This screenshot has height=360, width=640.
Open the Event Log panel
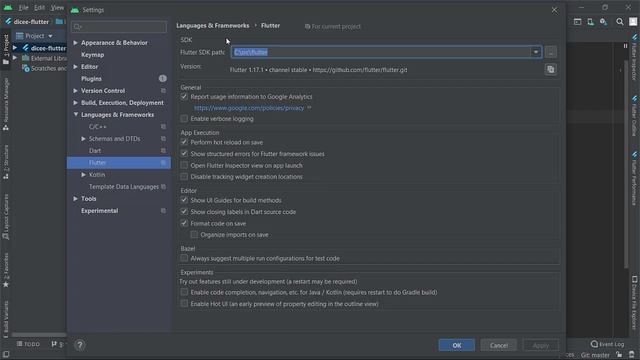(x=607, y=344)
